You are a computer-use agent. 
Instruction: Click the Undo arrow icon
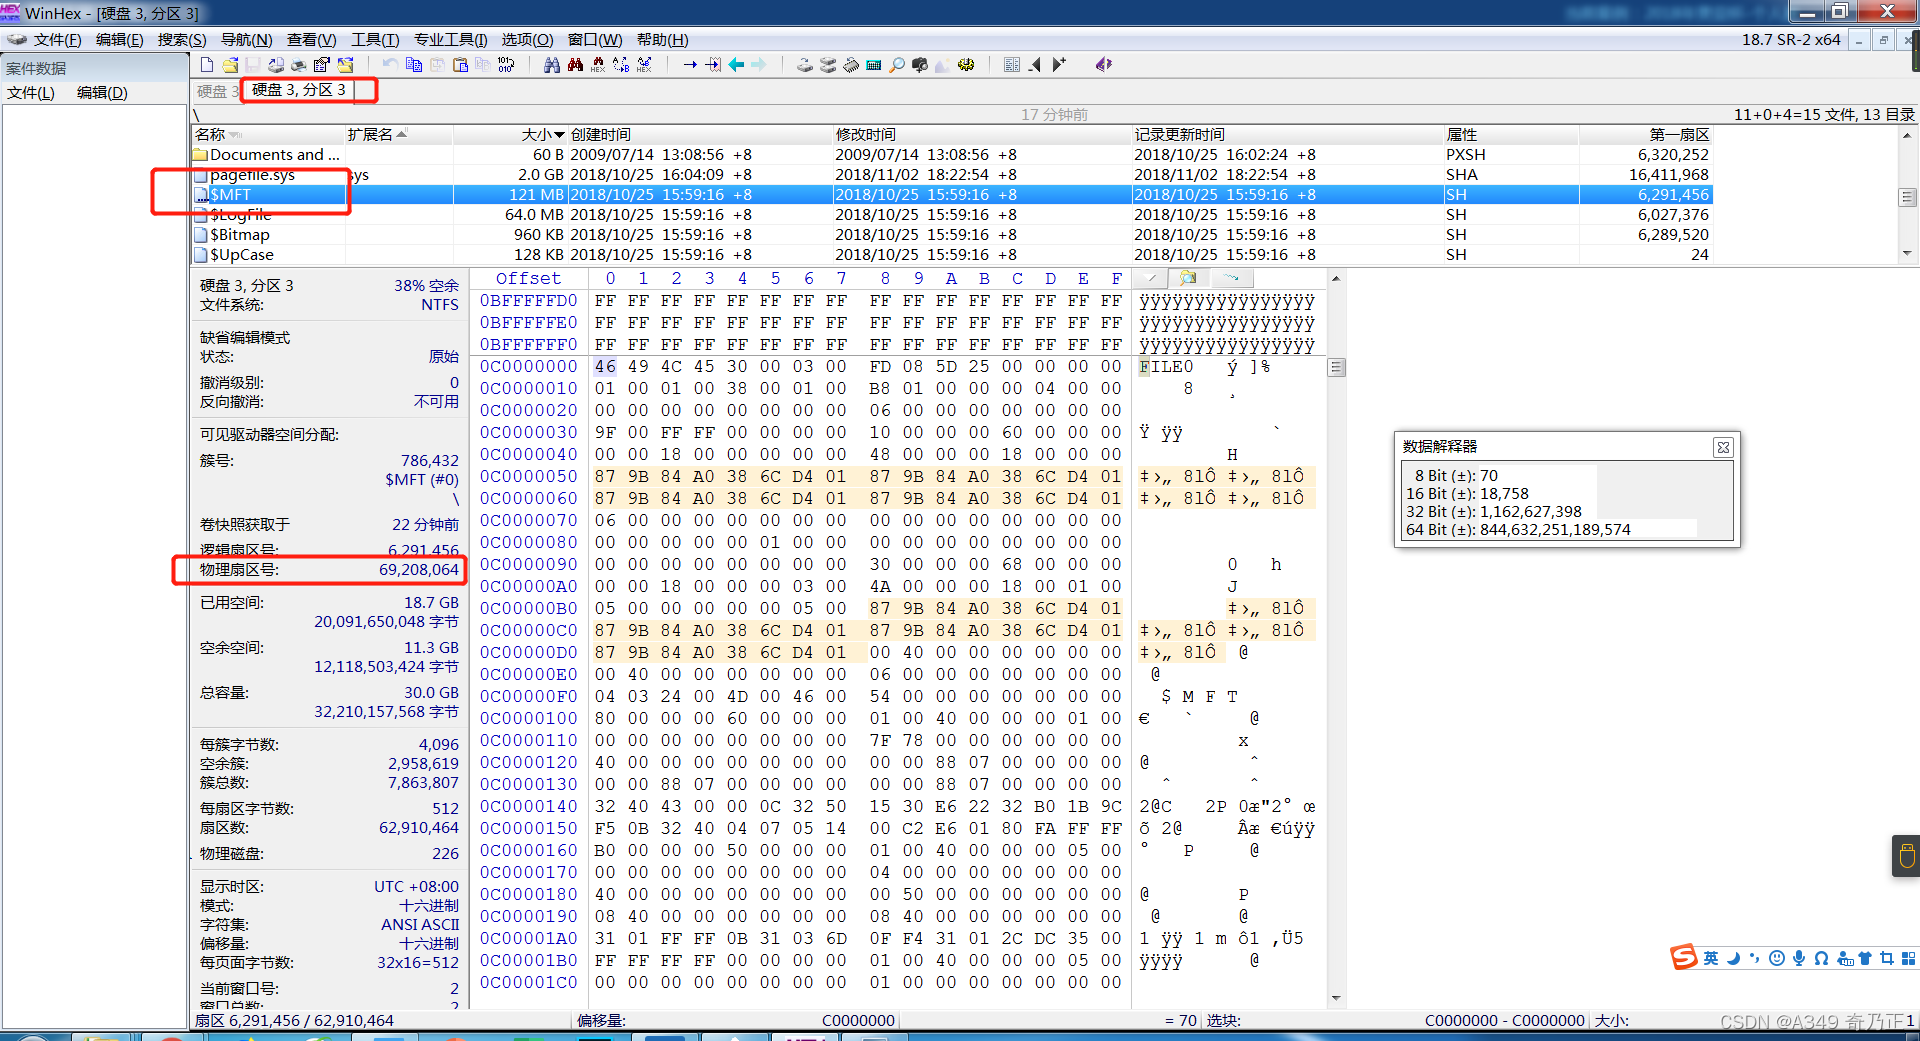390,65
